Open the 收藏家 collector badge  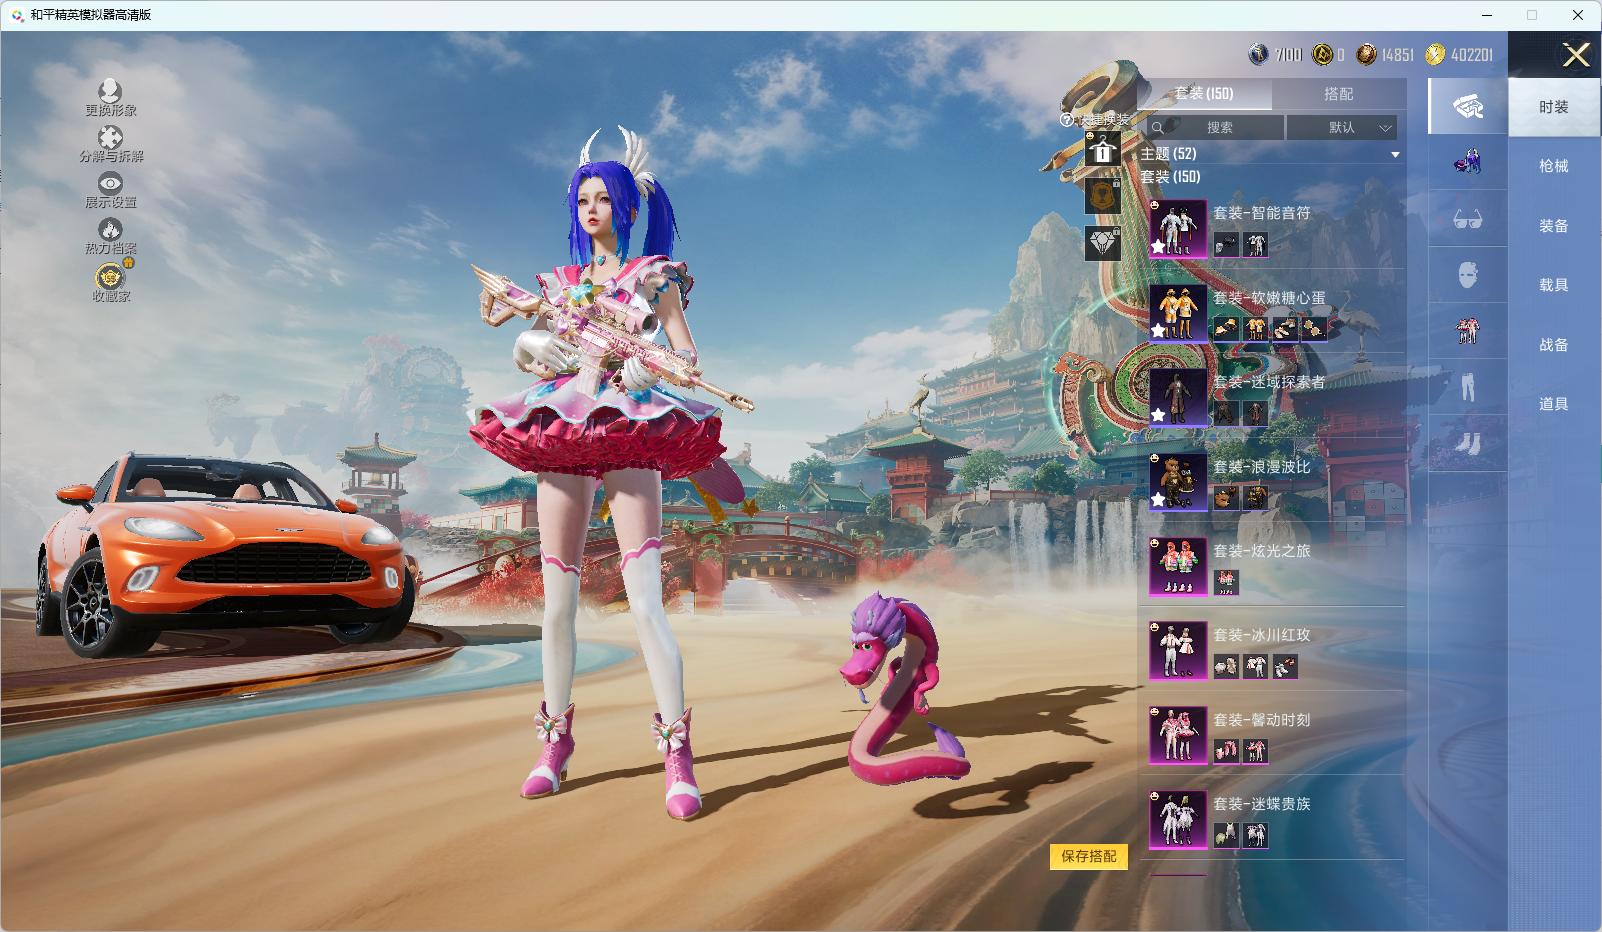(x=110, y=277)
